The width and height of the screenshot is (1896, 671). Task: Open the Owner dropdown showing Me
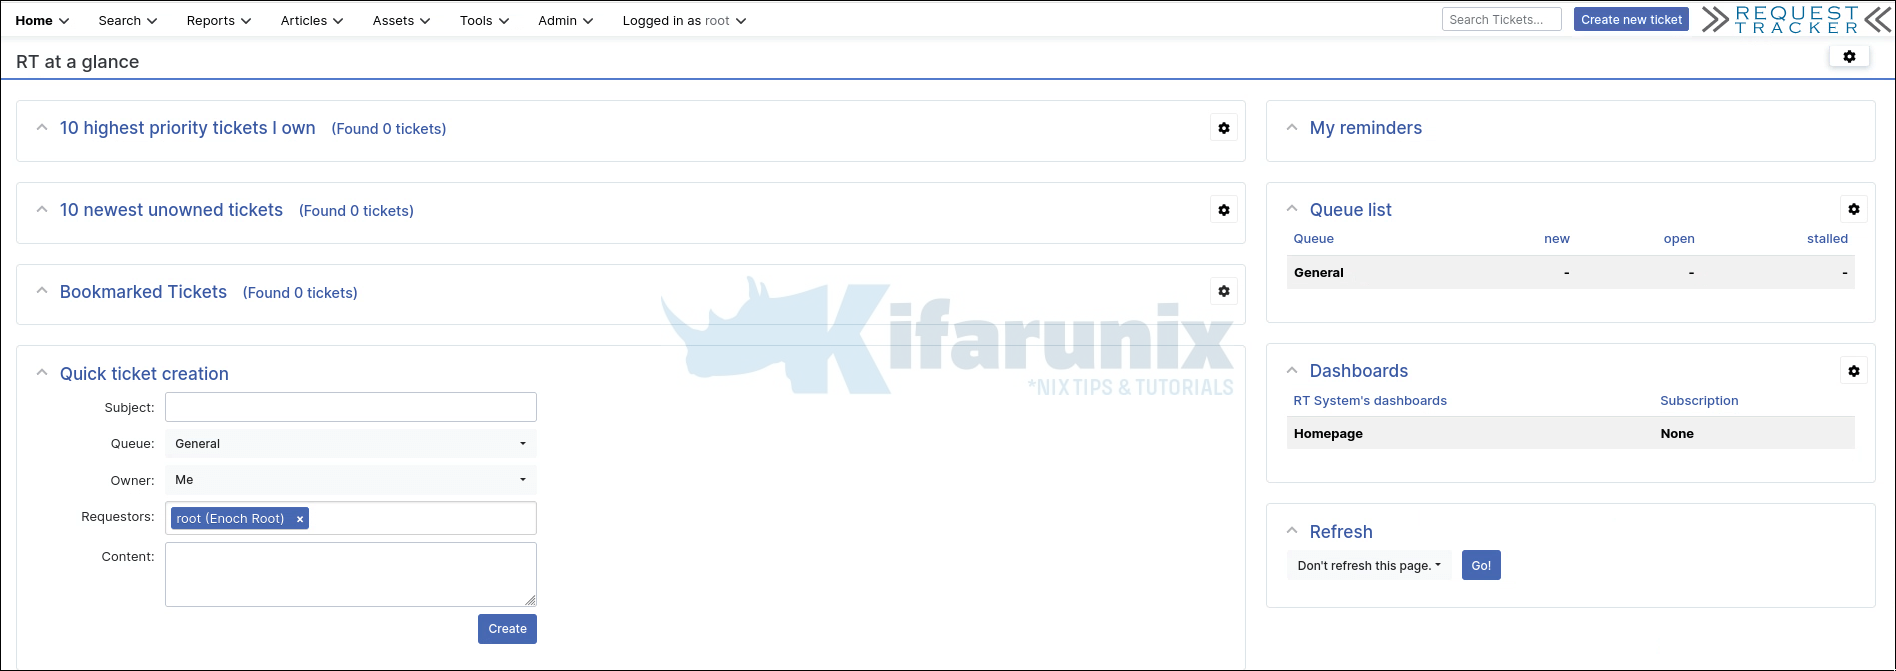pyautogui.click(x=351, y=480)
